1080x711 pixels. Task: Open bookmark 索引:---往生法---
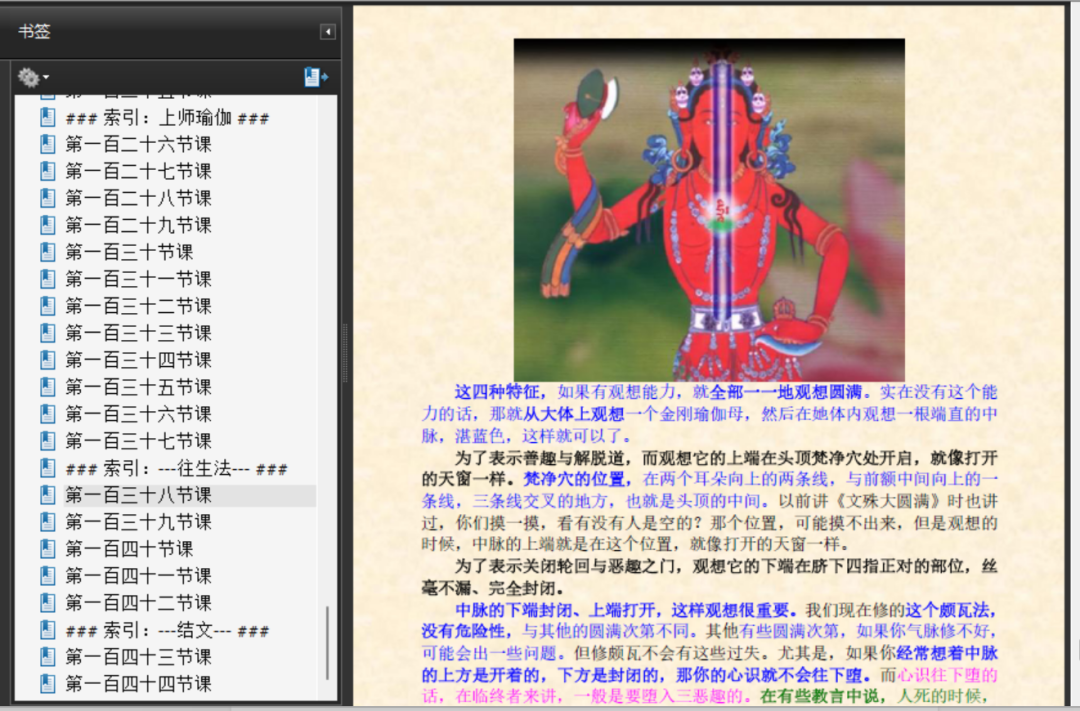[x=176, y=468]
